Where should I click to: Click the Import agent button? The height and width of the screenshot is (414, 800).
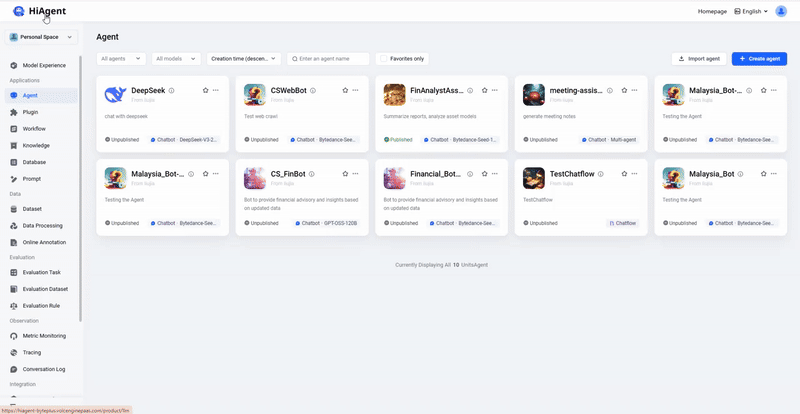(699, 59)
